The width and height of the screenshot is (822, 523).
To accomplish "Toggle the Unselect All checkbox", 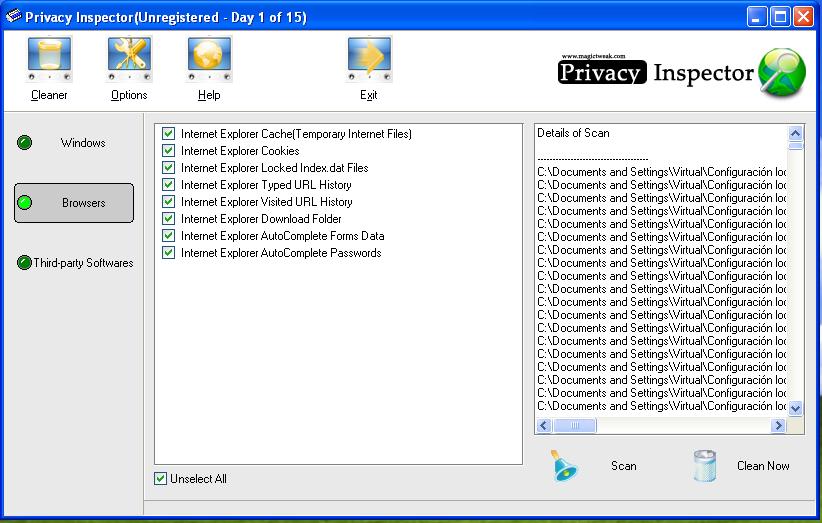I will point(160,478).
